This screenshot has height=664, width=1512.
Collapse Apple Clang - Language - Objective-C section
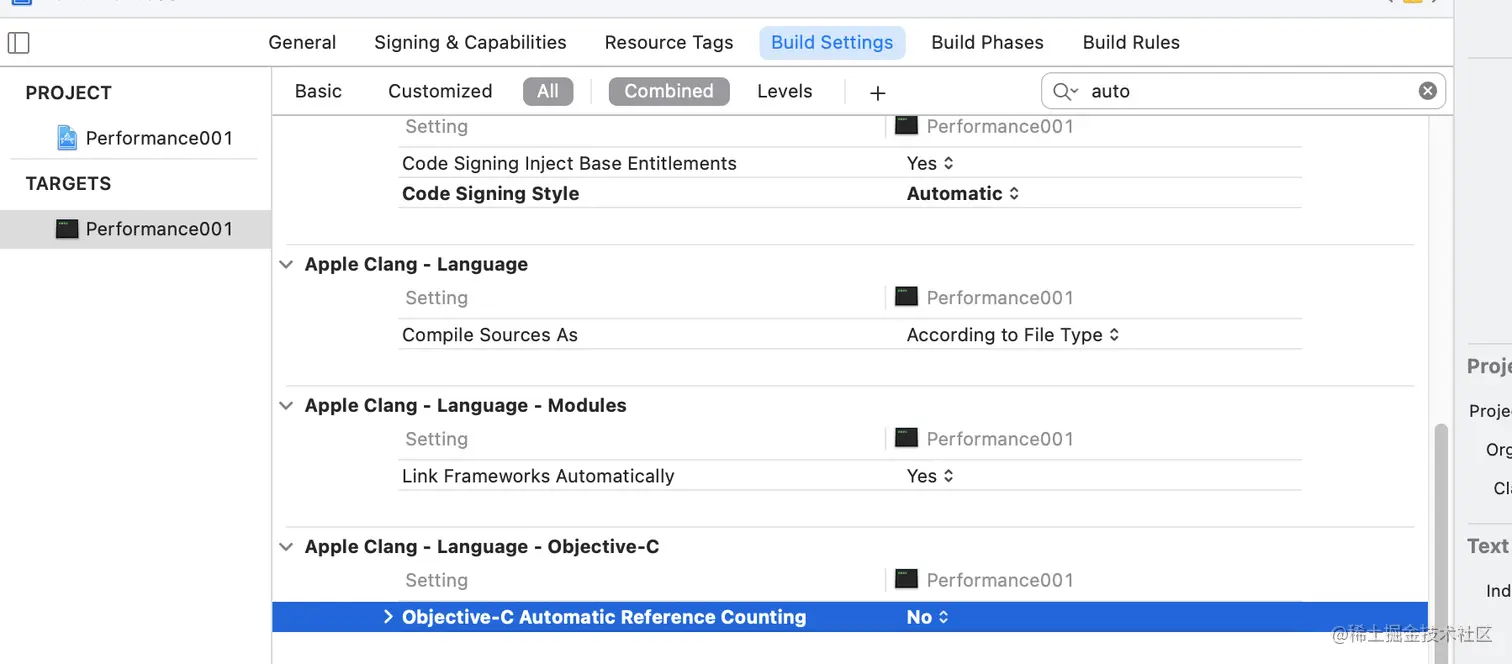(x=287, y=546)
